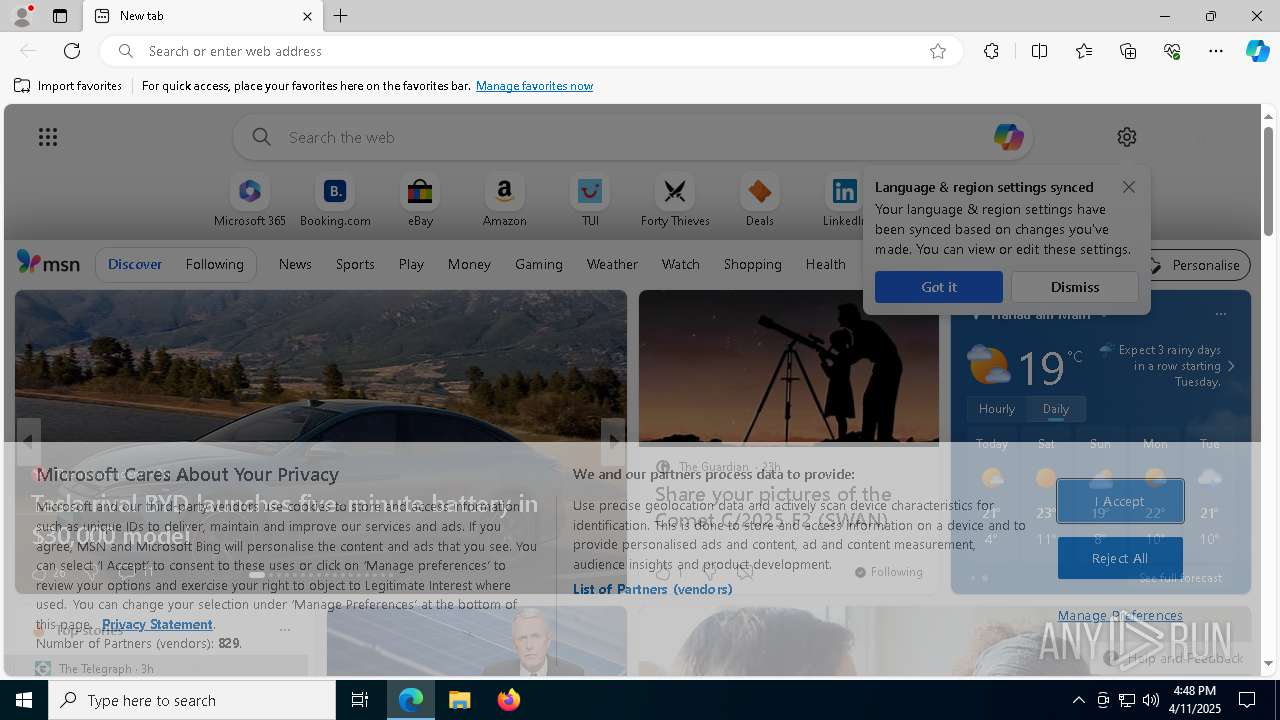Show hidden system tray icons
The width and height of the screenshot is (1280, 720).
coord(1078,700)
